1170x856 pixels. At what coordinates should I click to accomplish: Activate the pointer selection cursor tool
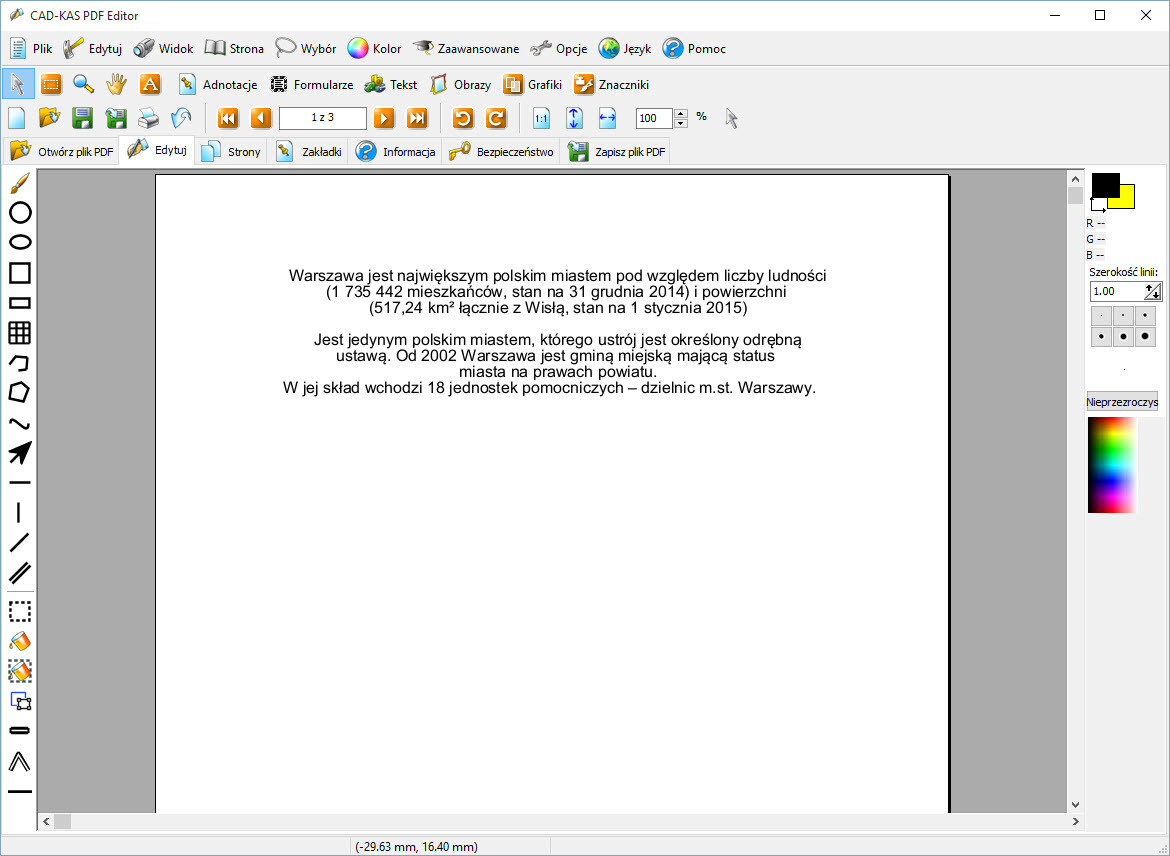pyautogui.click(x=18, y=84)
